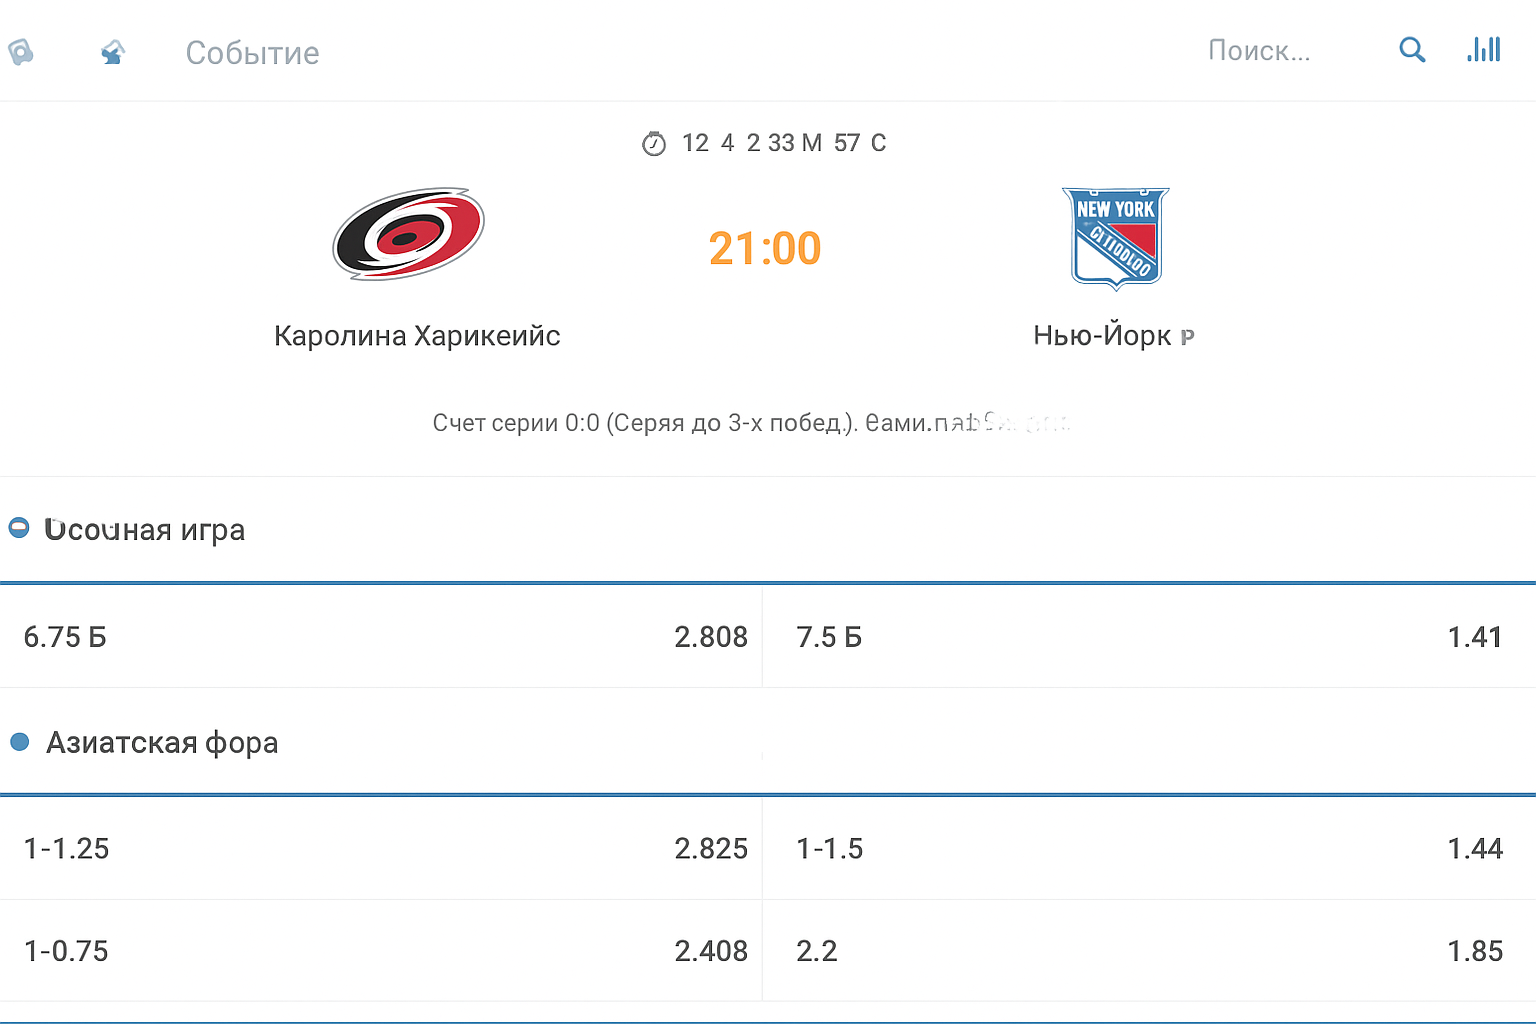
Task: Click the stopwatch countdown icon
Action: (x=654, y=144)
